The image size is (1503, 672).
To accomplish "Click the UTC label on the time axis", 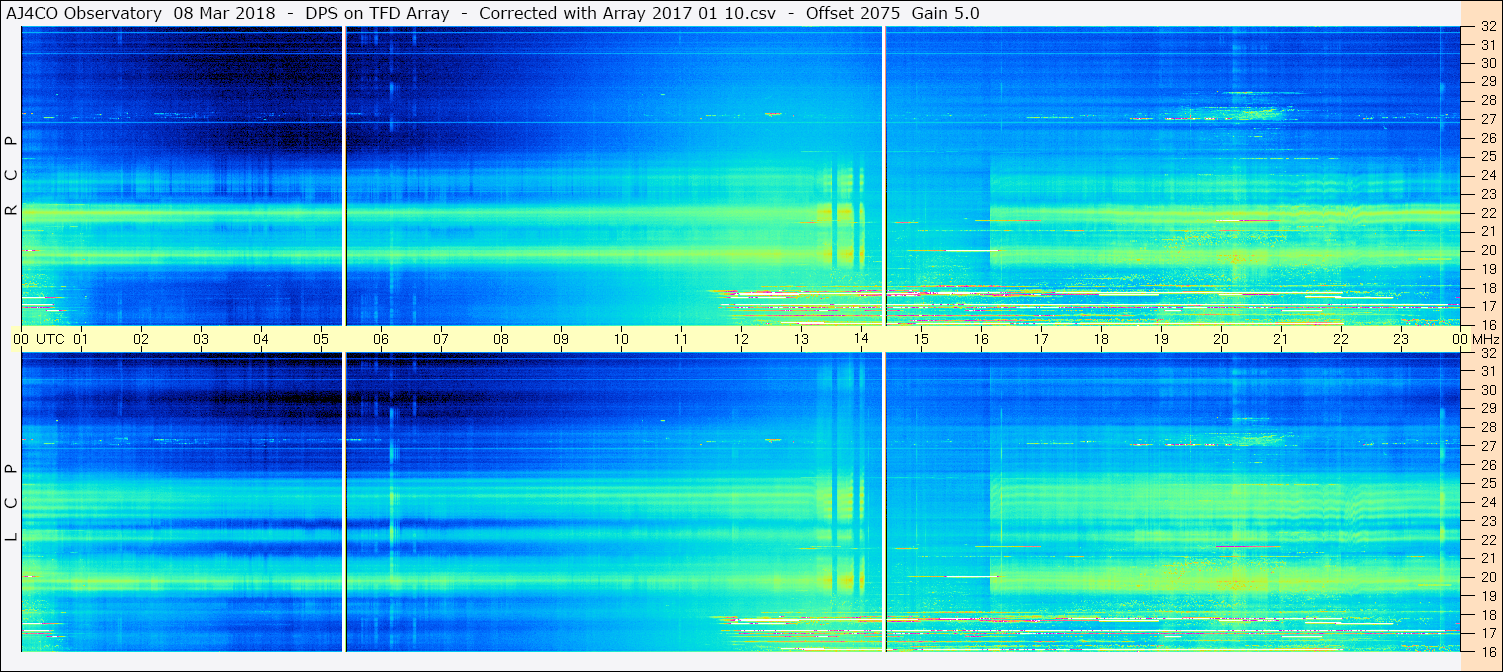I will [50, 339].
